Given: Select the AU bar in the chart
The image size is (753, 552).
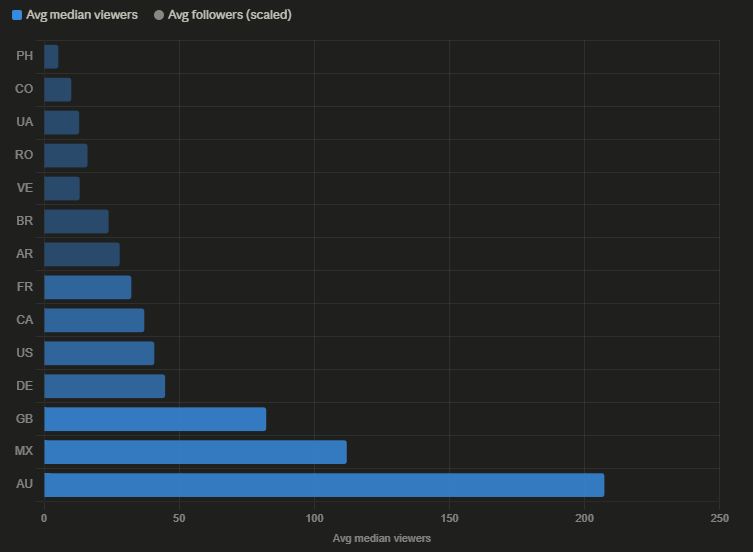Looking at the screenshot, I should (x=324, y=485).
